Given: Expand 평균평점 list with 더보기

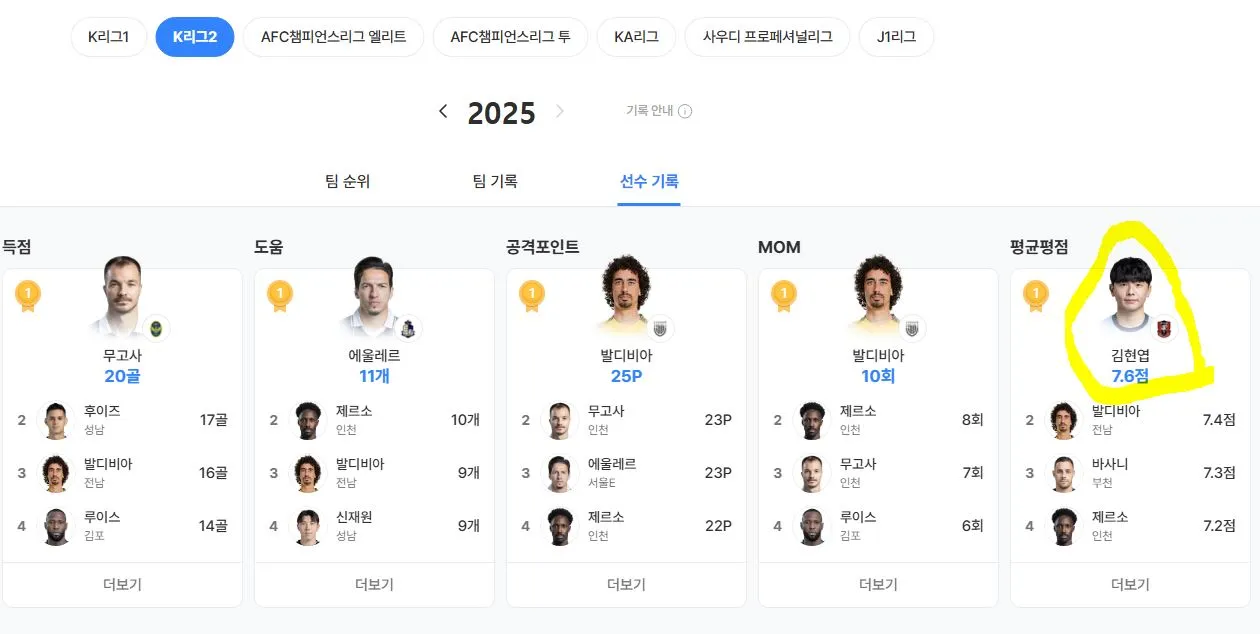Looking at the screenshot, I should click(x=1130, y=585).
